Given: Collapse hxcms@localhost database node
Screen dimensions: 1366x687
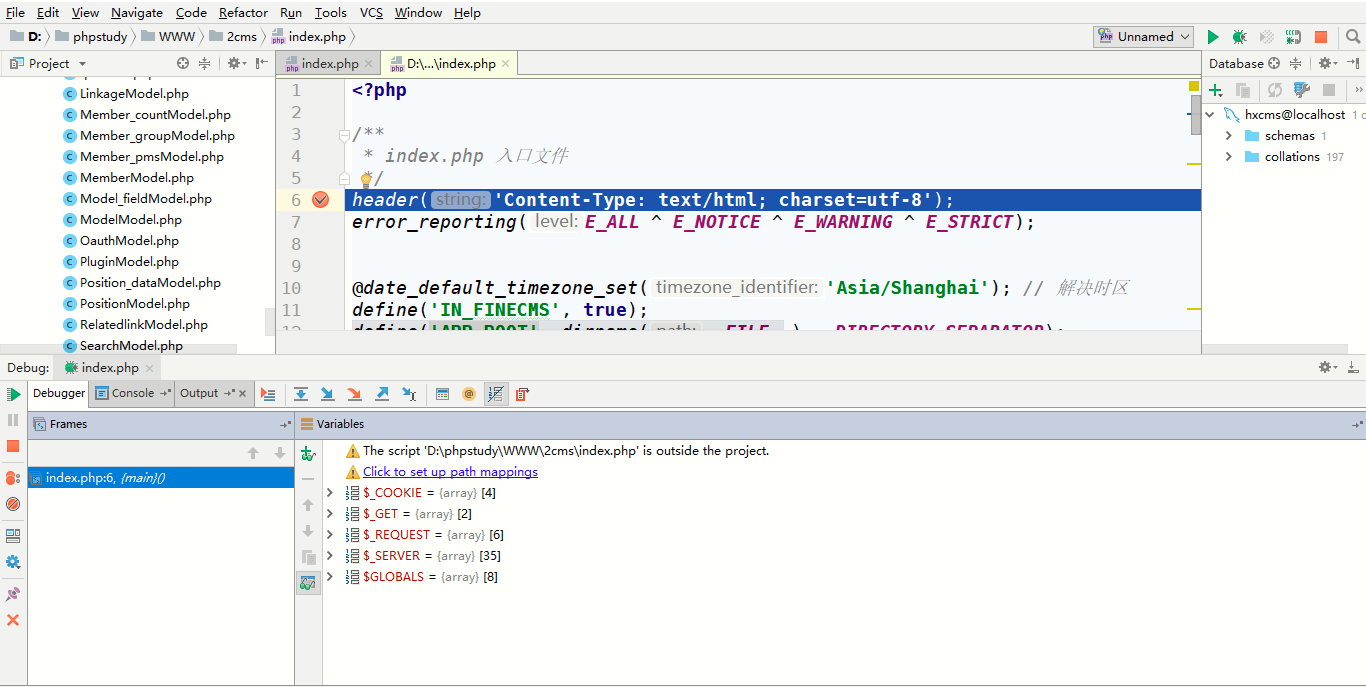Looking at the screenshot, I should [x=1210, y=115].
